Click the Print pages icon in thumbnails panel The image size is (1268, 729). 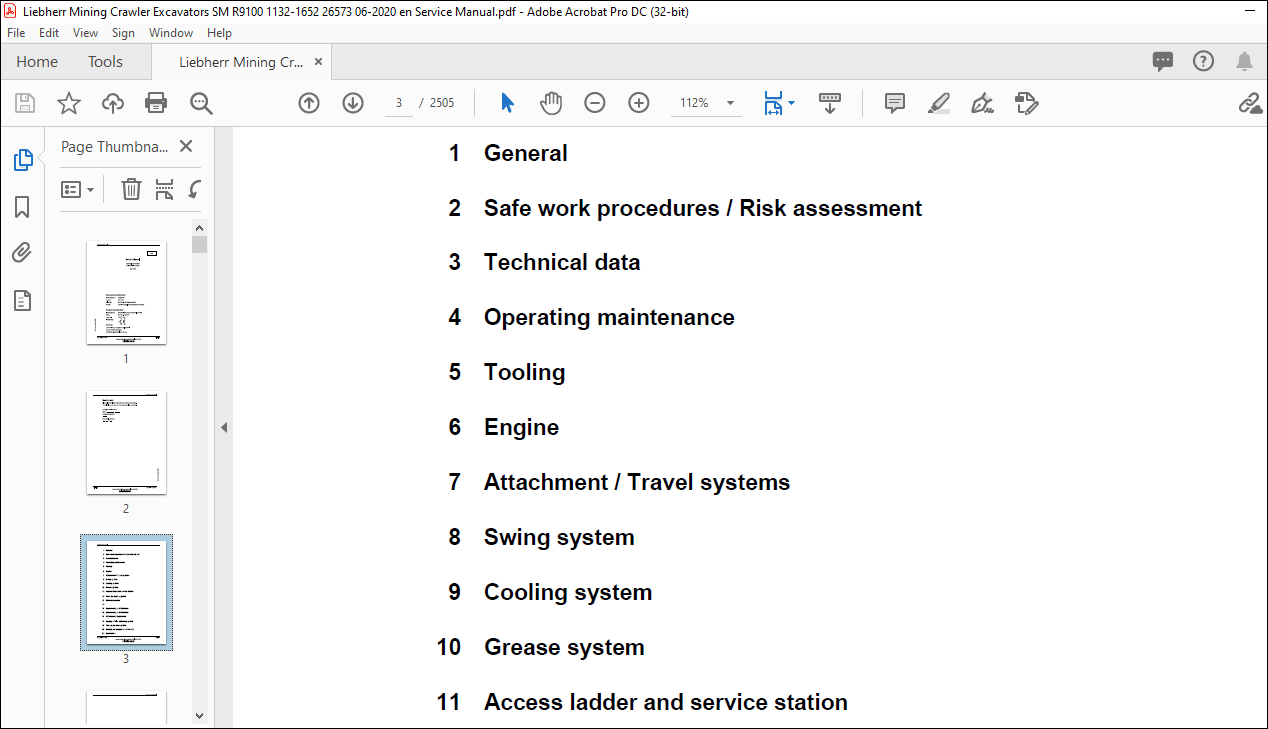pos(165,189)
